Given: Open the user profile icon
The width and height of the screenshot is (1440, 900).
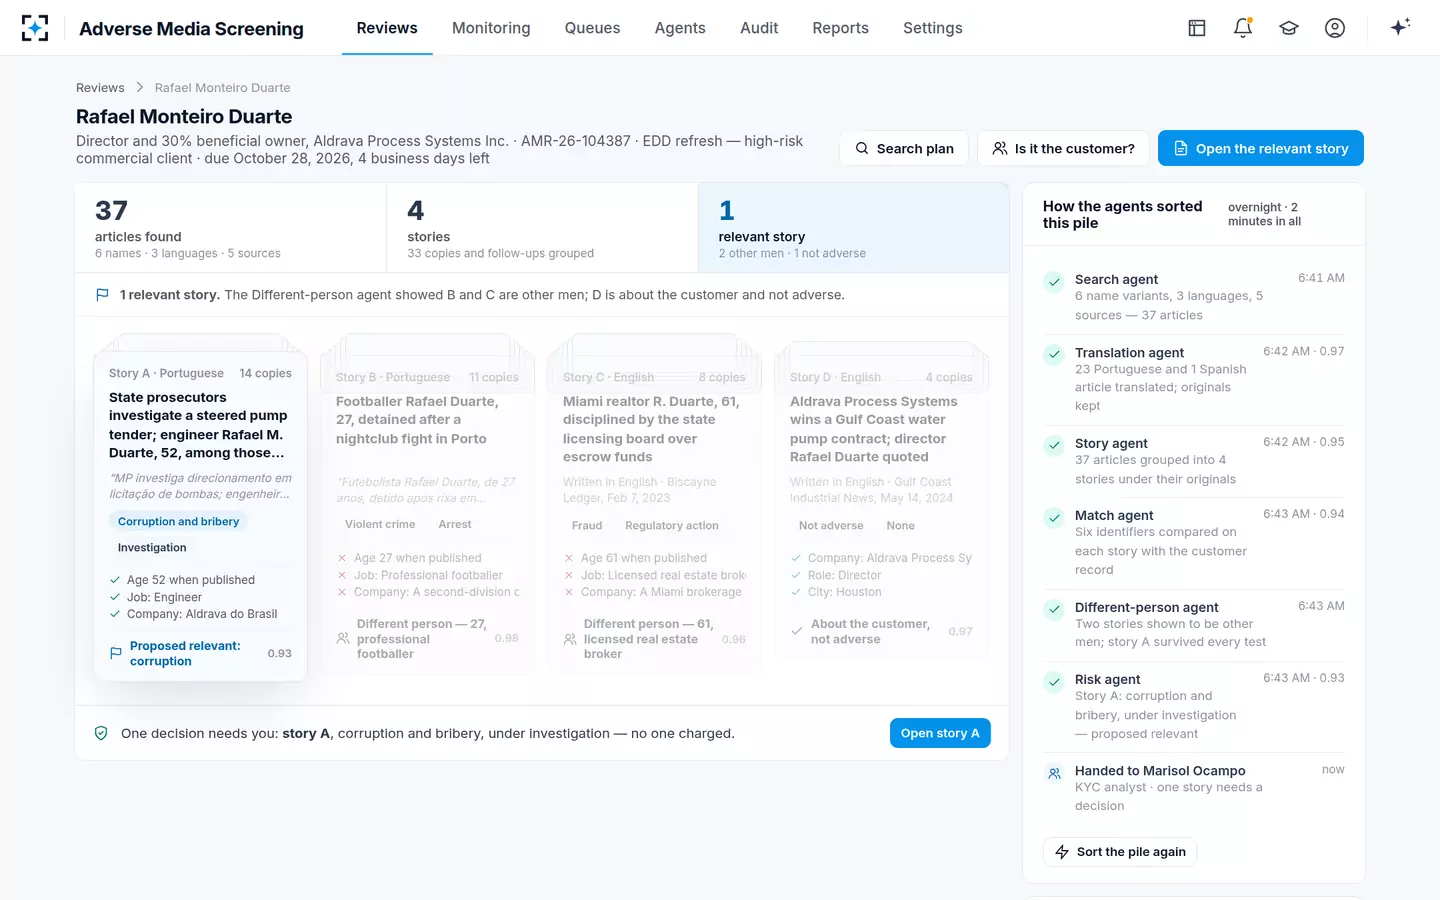Looking at the screenshot, I should (1335, 28).
